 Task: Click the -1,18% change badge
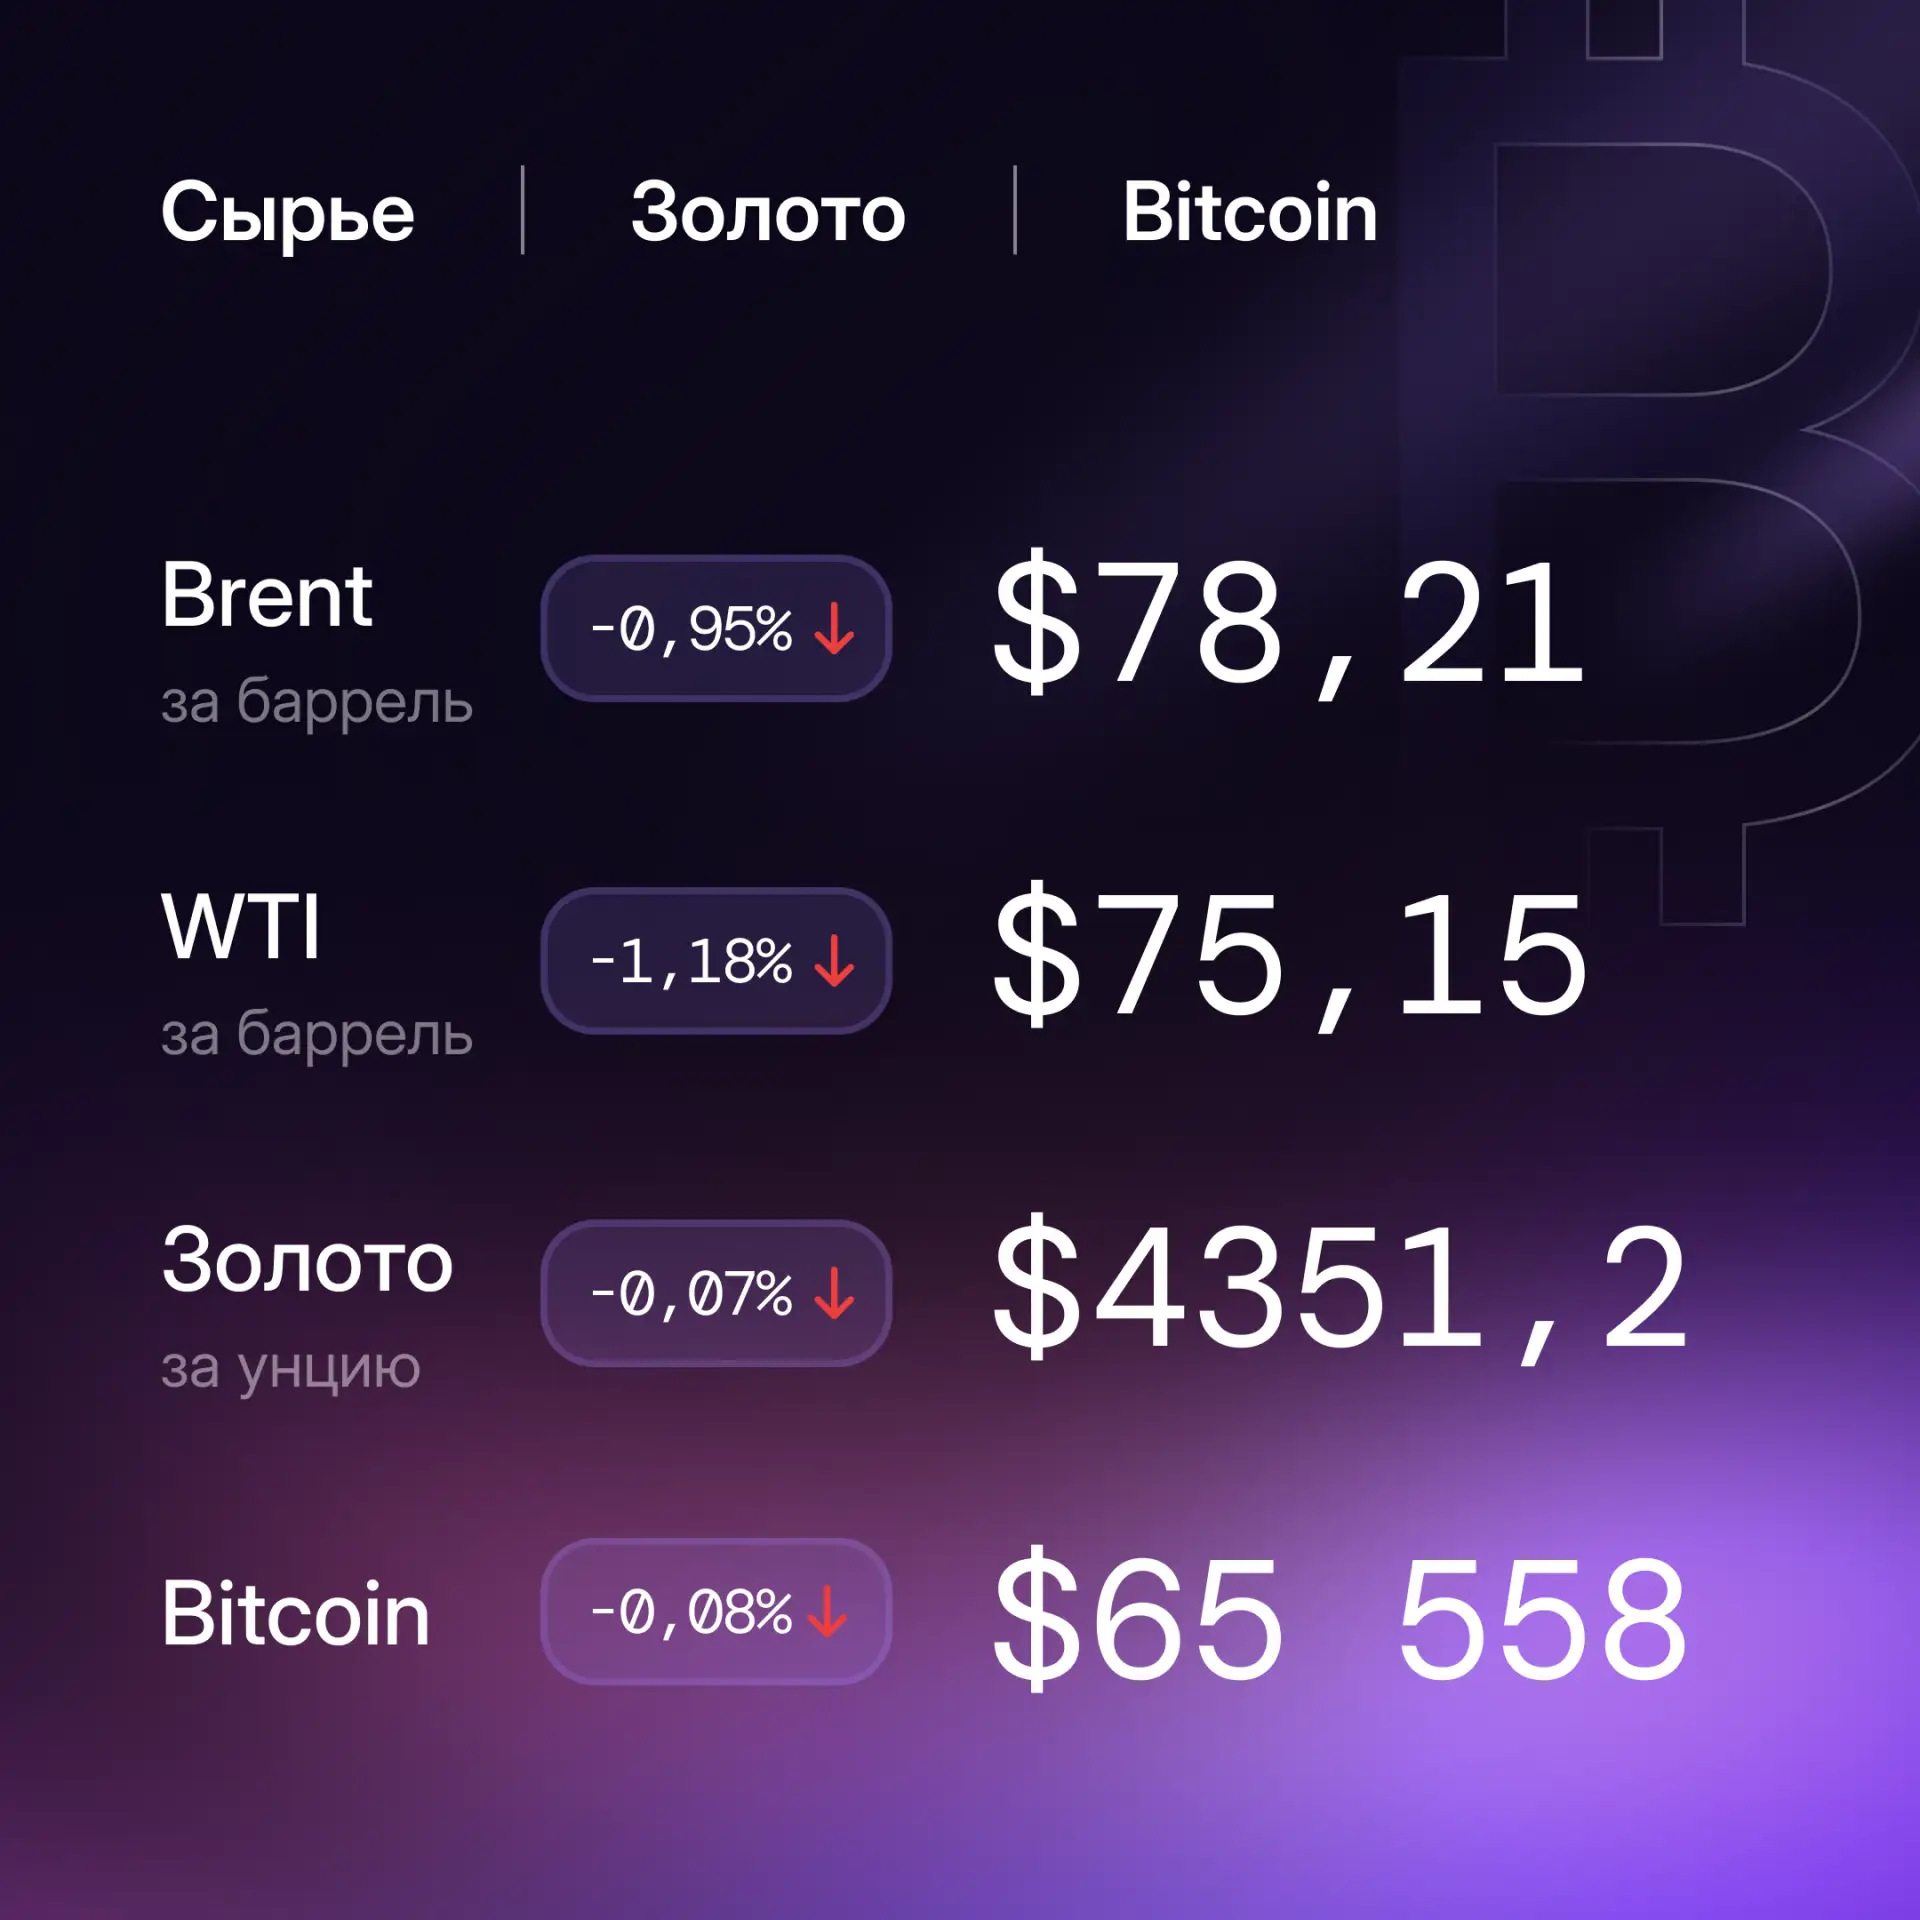pos(716,960)
